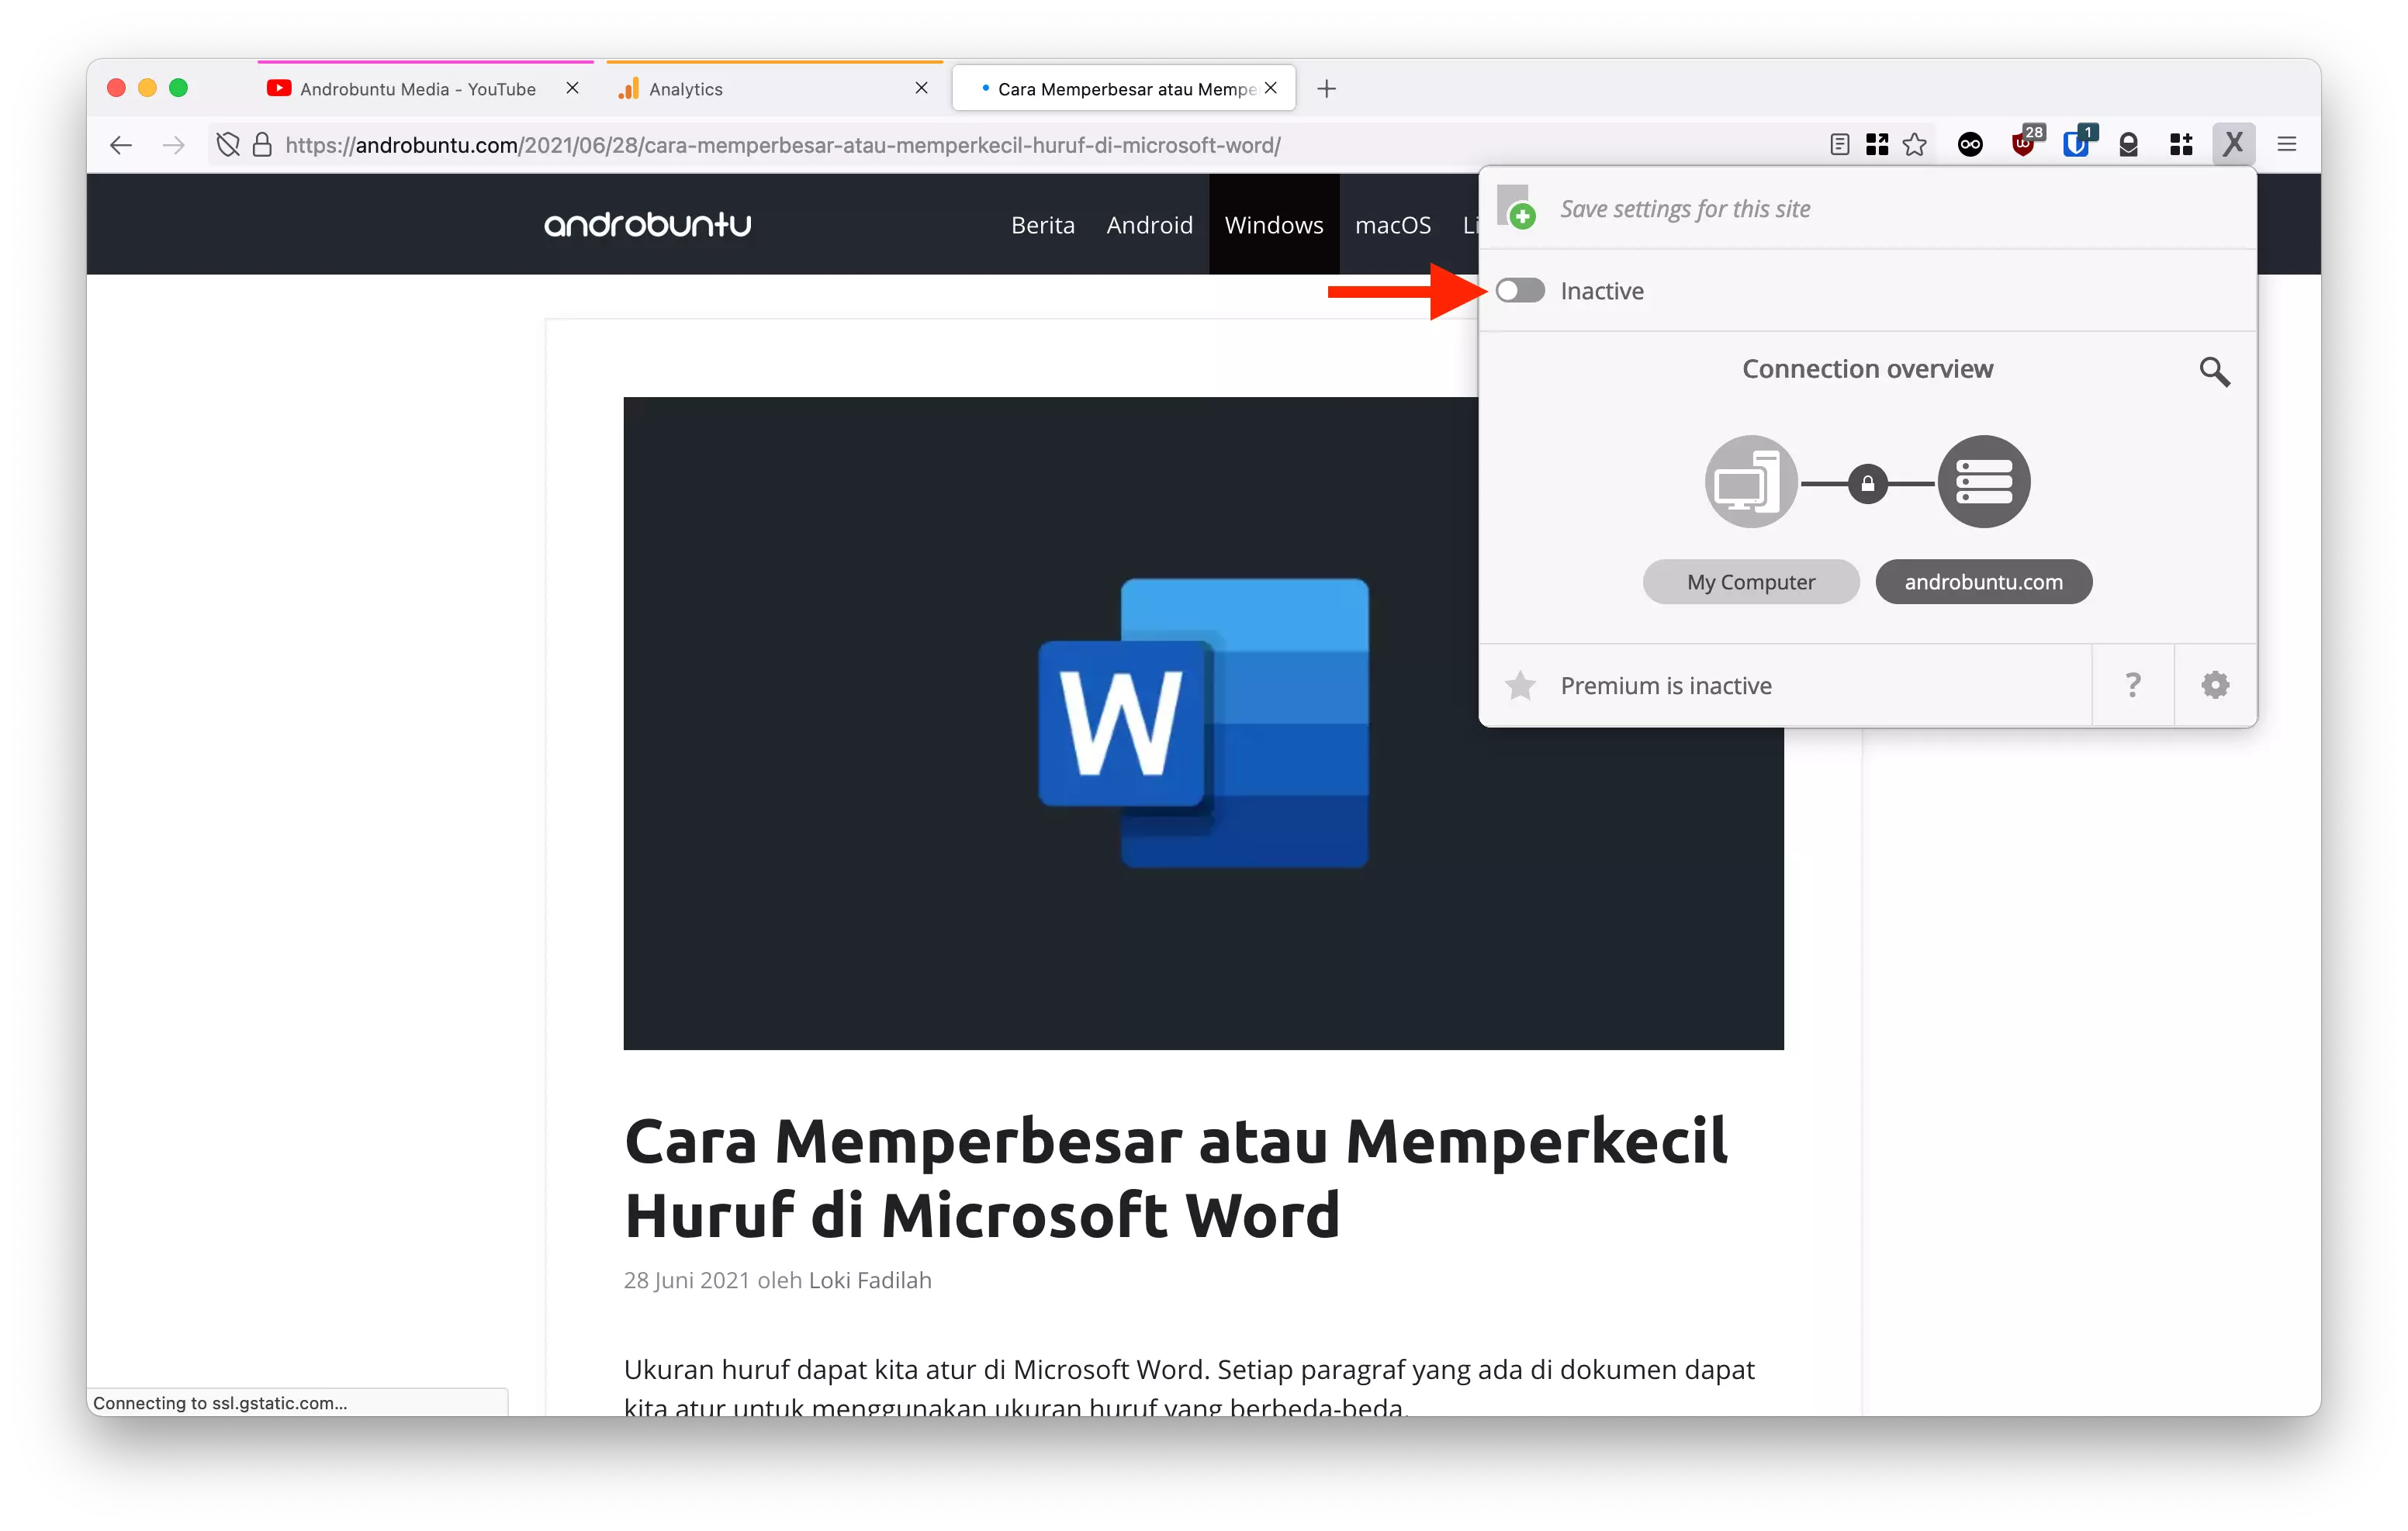The height and width of the screenshot is (1531, 2408).
Task: Search within the Connection overview
Action: (2214, 371)
